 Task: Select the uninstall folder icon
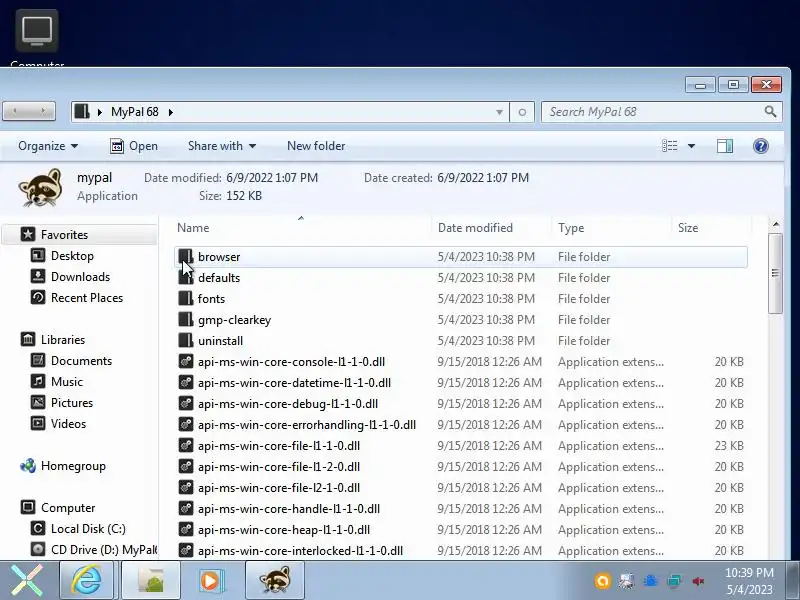click(x=186, y=340)
